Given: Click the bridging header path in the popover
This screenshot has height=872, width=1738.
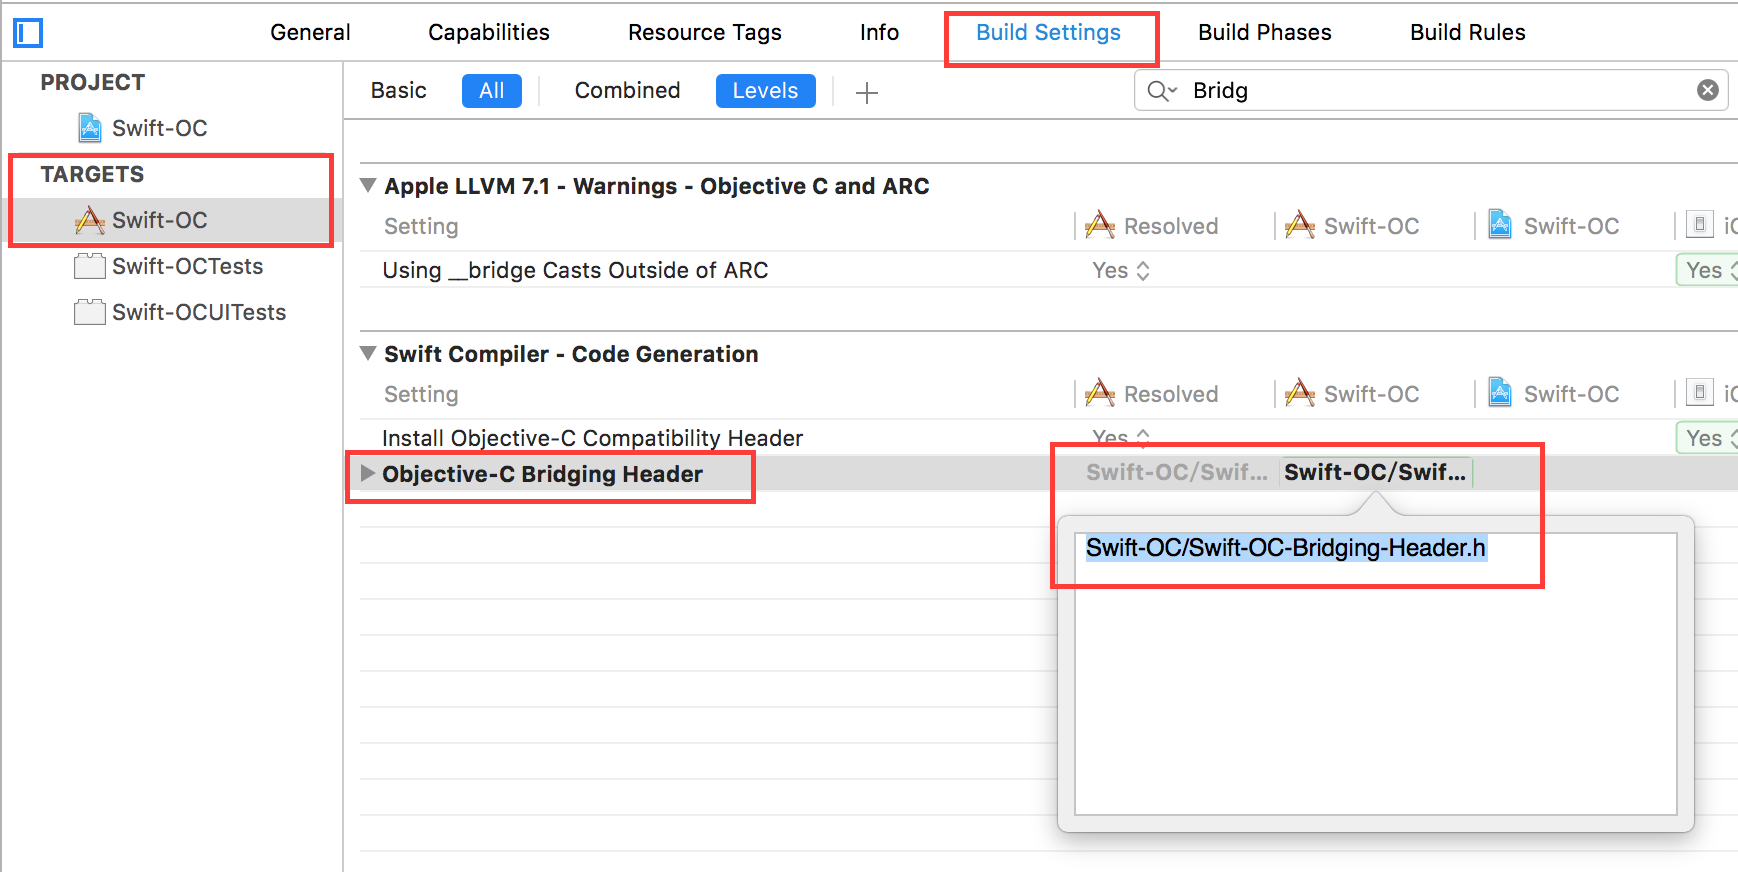Looking at the screenshot, I should 1286,548.
